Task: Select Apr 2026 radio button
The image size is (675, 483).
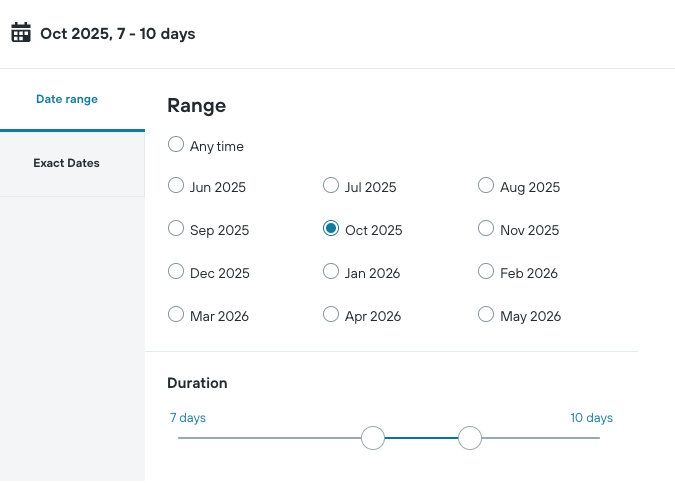Action: click(331, 315)
